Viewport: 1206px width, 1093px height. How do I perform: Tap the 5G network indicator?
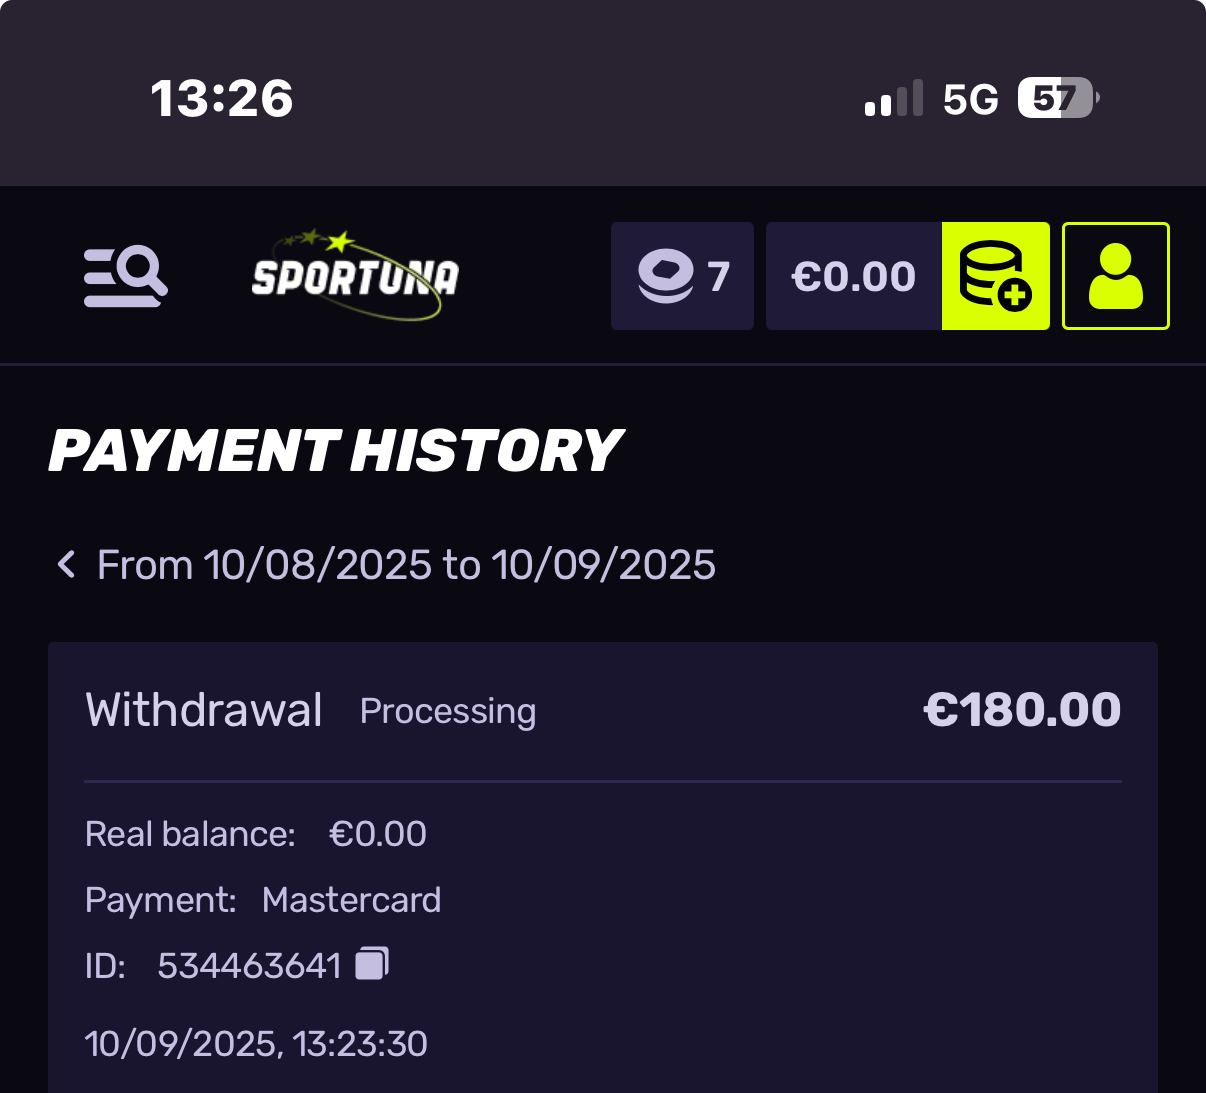point(970,99)
